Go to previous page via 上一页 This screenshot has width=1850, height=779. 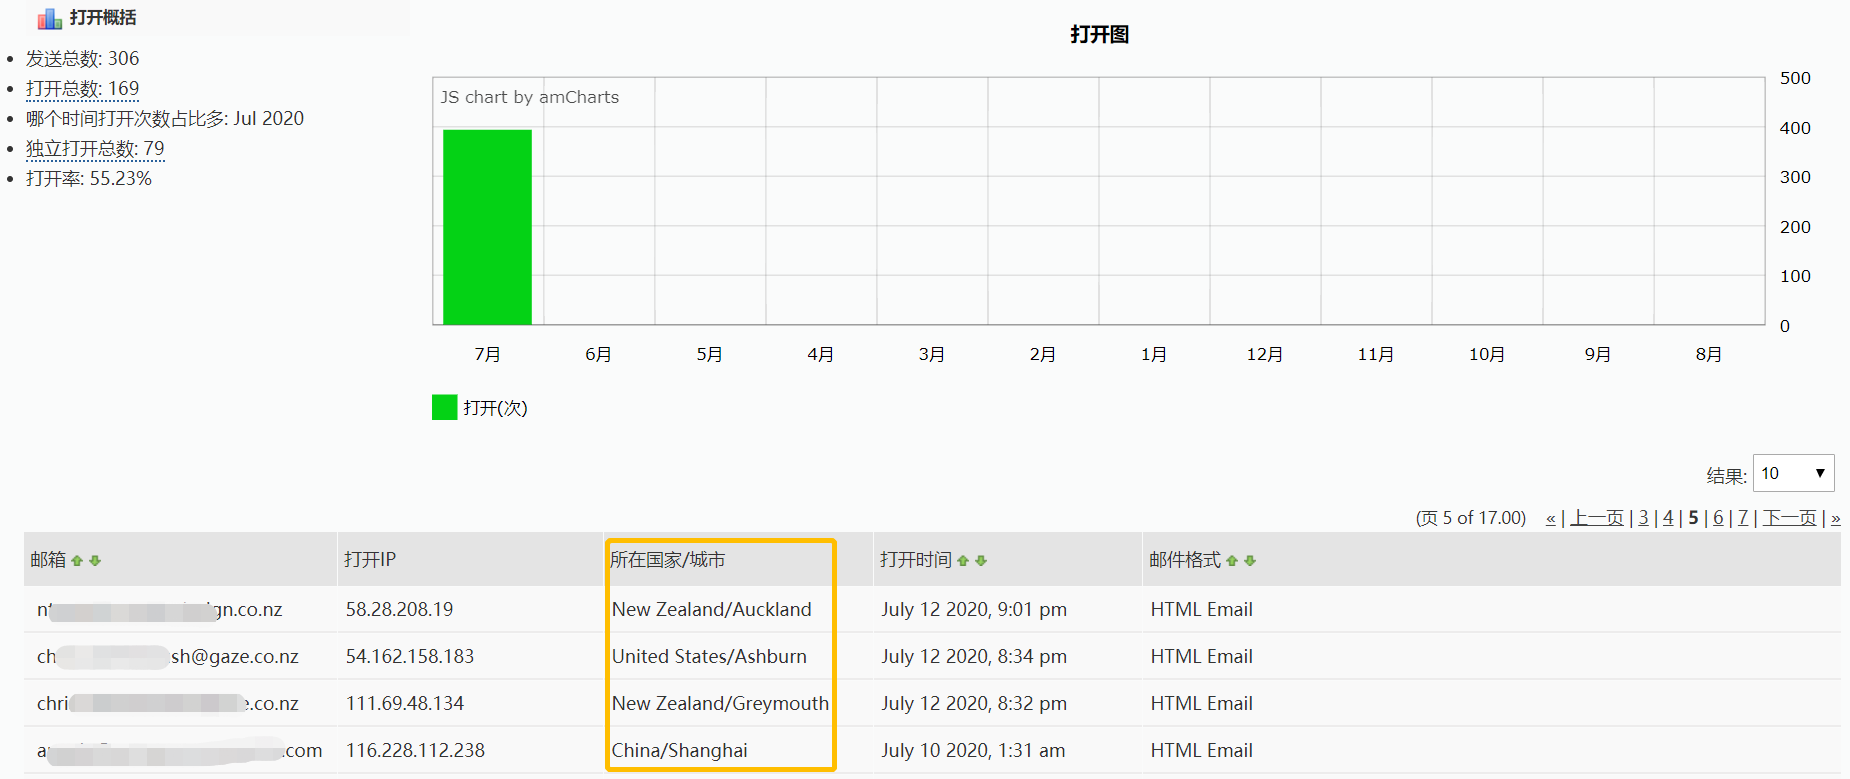point(1597,518)
